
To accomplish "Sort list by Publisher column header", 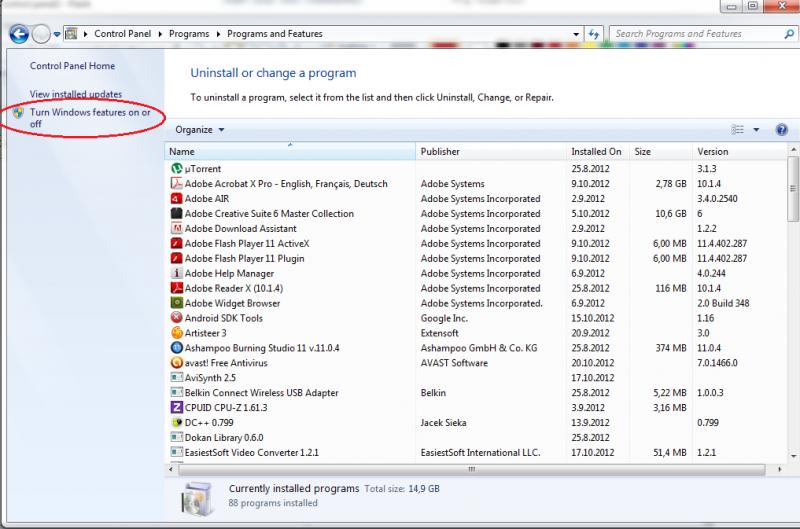I will click(440, 152).
